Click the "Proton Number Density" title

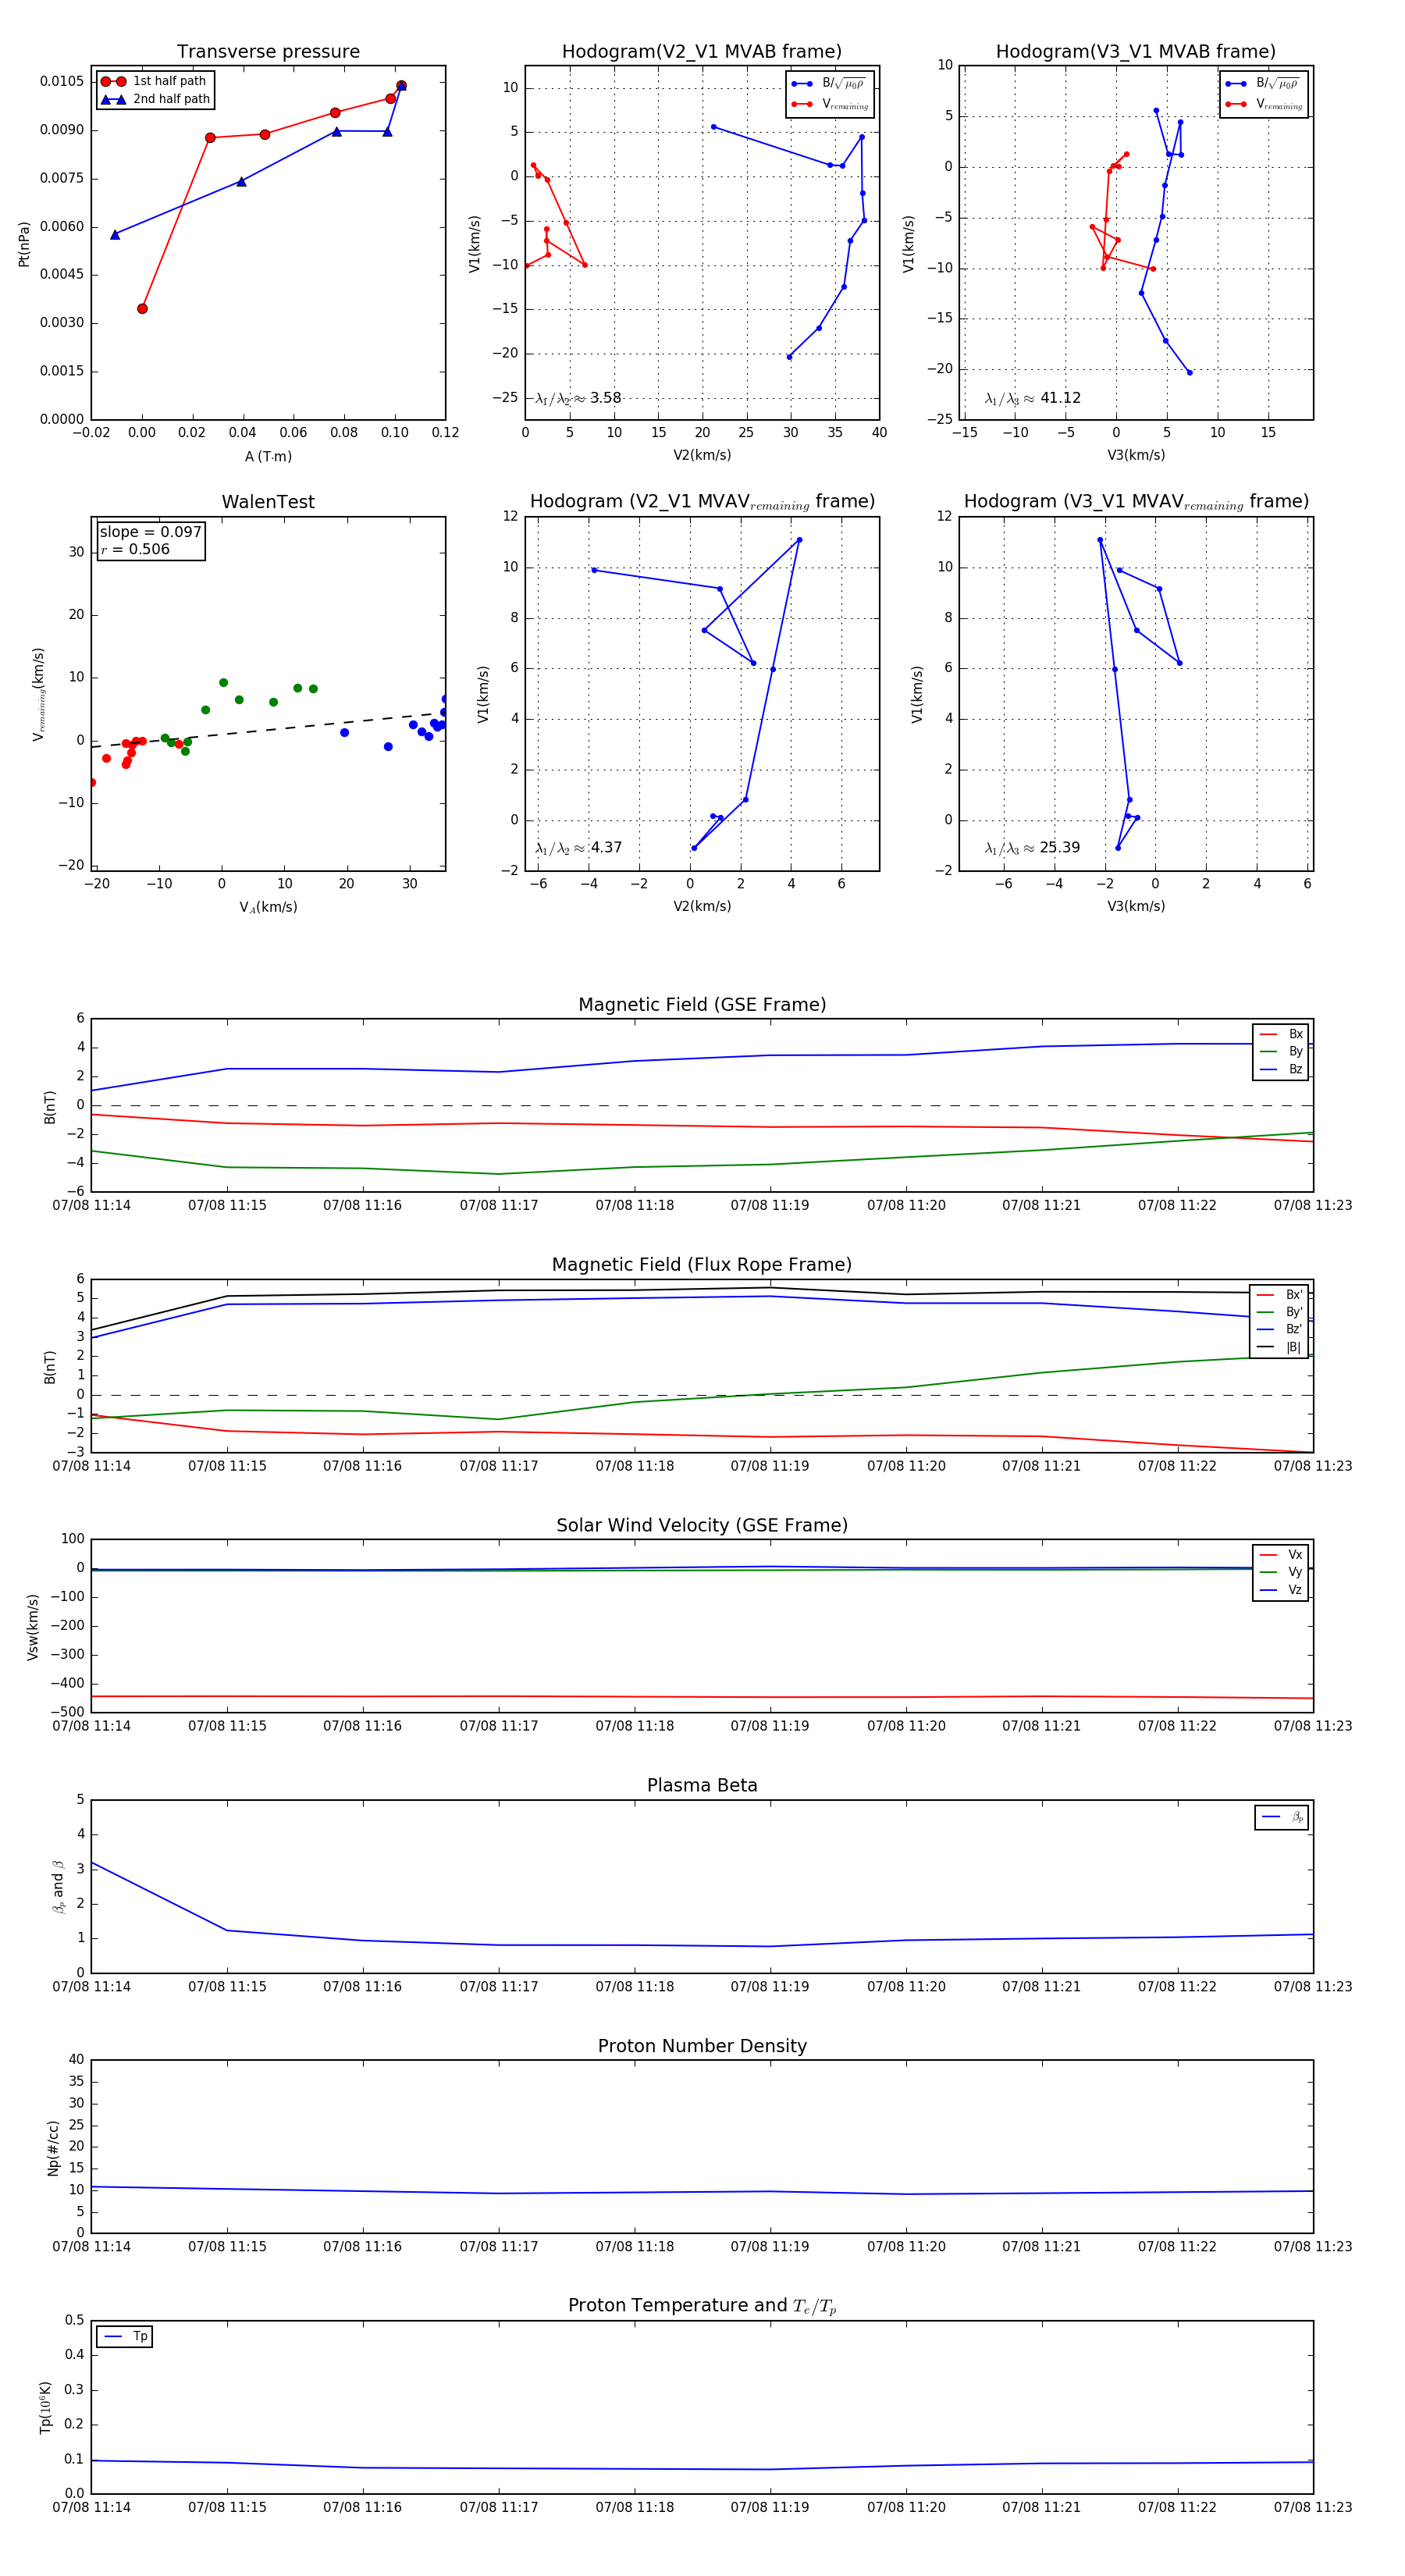click(702, 2046)
